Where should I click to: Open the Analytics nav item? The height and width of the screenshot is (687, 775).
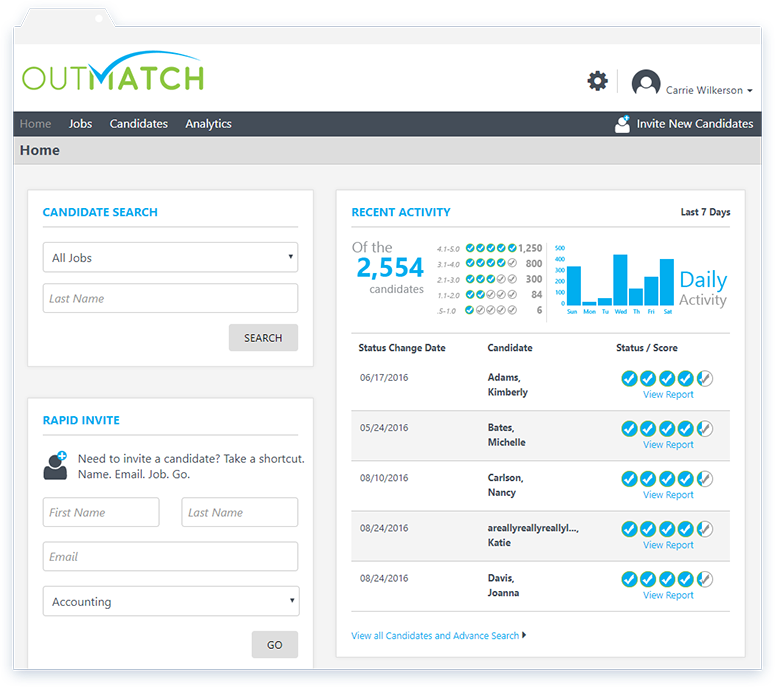(x=209, y=124)
